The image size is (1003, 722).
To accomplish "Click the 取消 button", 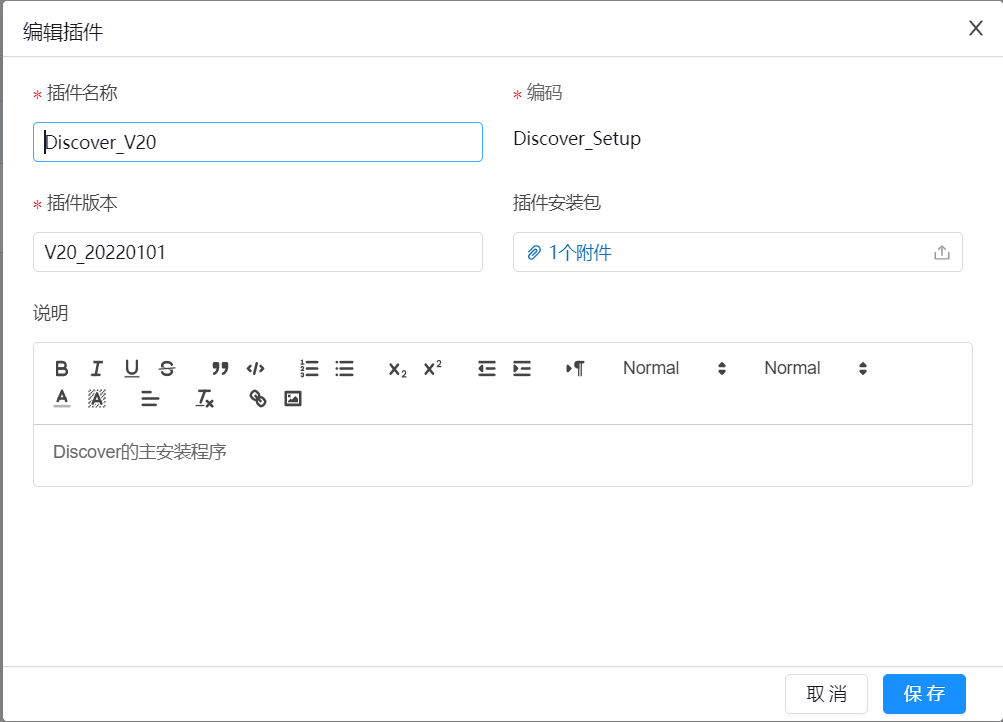I will [x=826, y=694].
